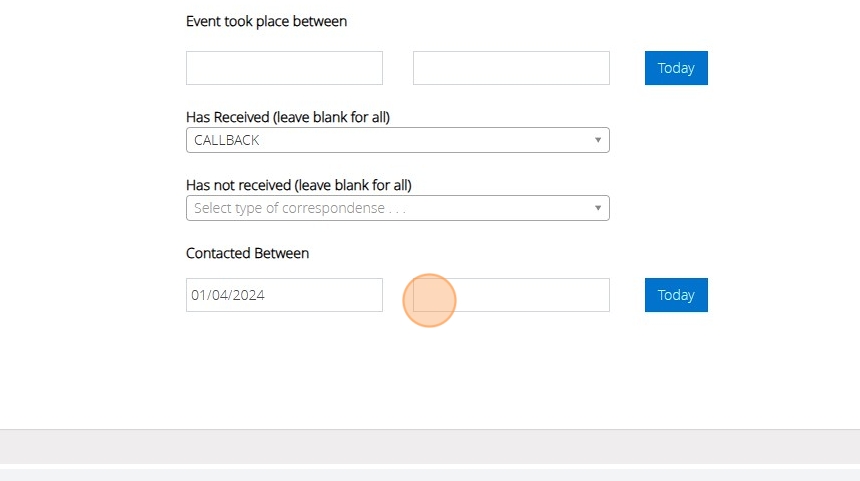Focus Contacted Between start date showing 01/04/2024

pyautogui.click(x=284, y=295)
